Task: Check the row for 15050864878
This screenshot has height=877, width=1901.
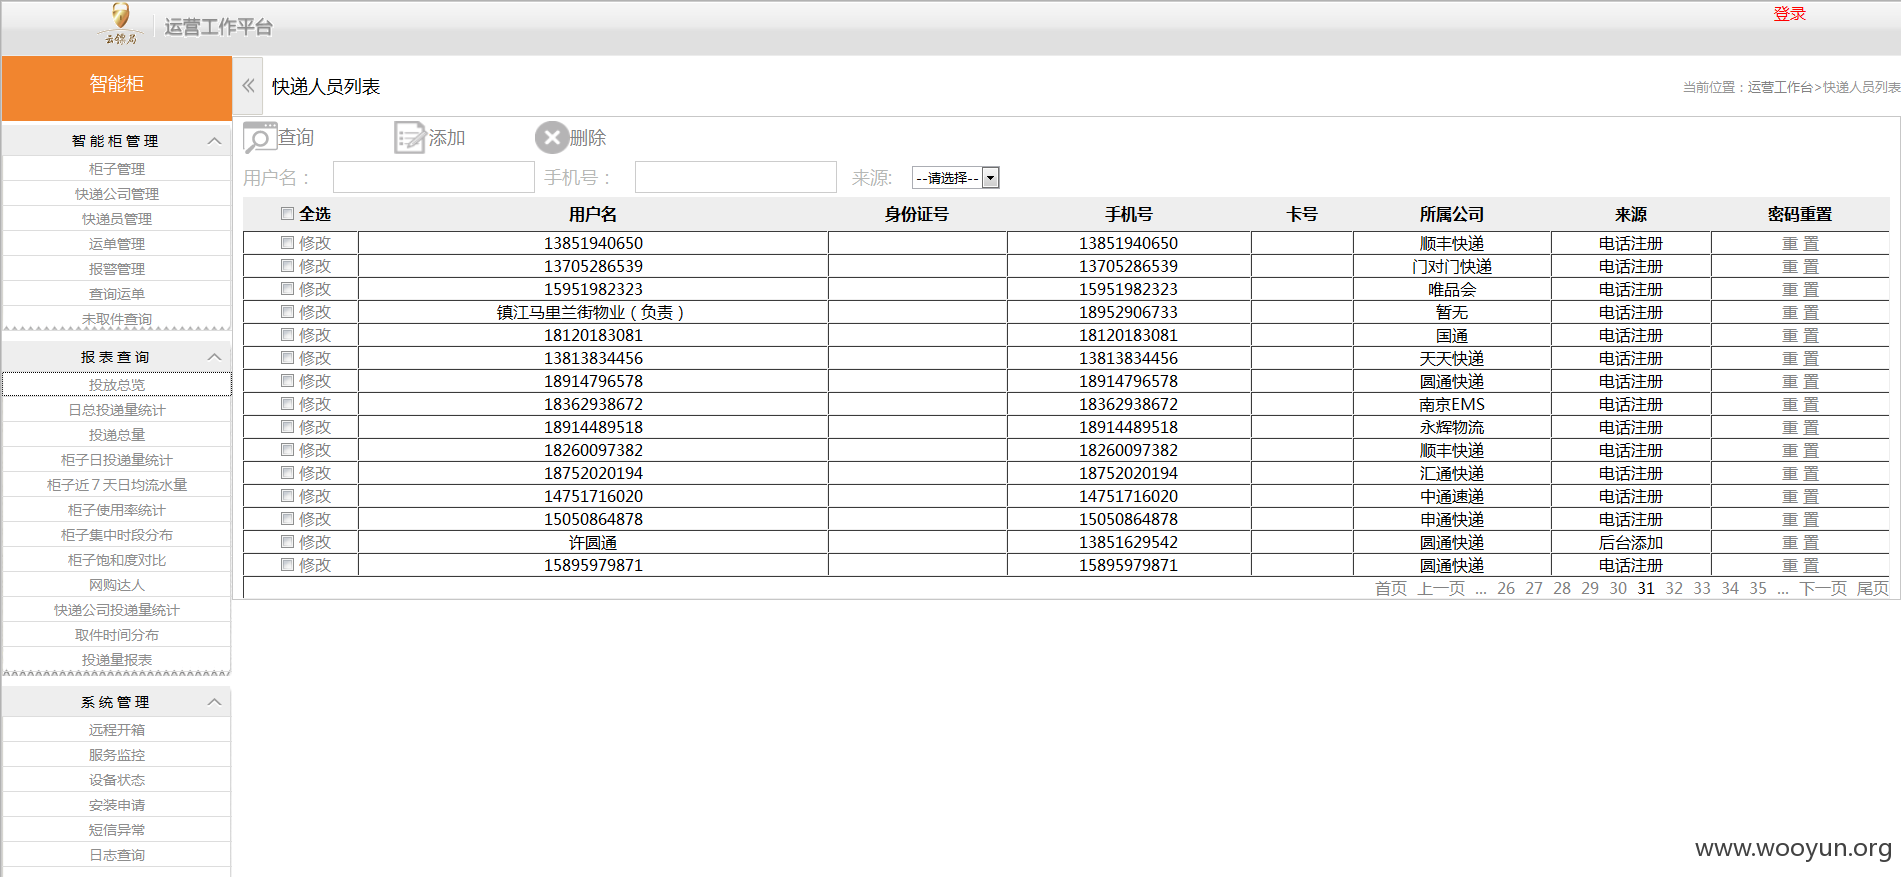Action: coord(288,519)
